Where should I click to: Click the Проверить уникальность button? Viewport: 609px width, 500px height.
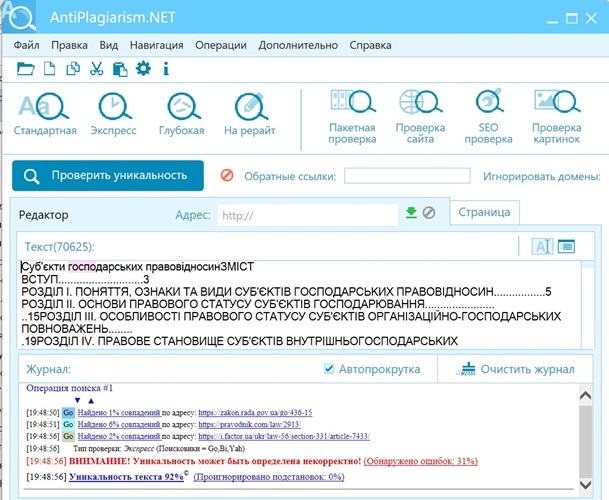point(108,176)
